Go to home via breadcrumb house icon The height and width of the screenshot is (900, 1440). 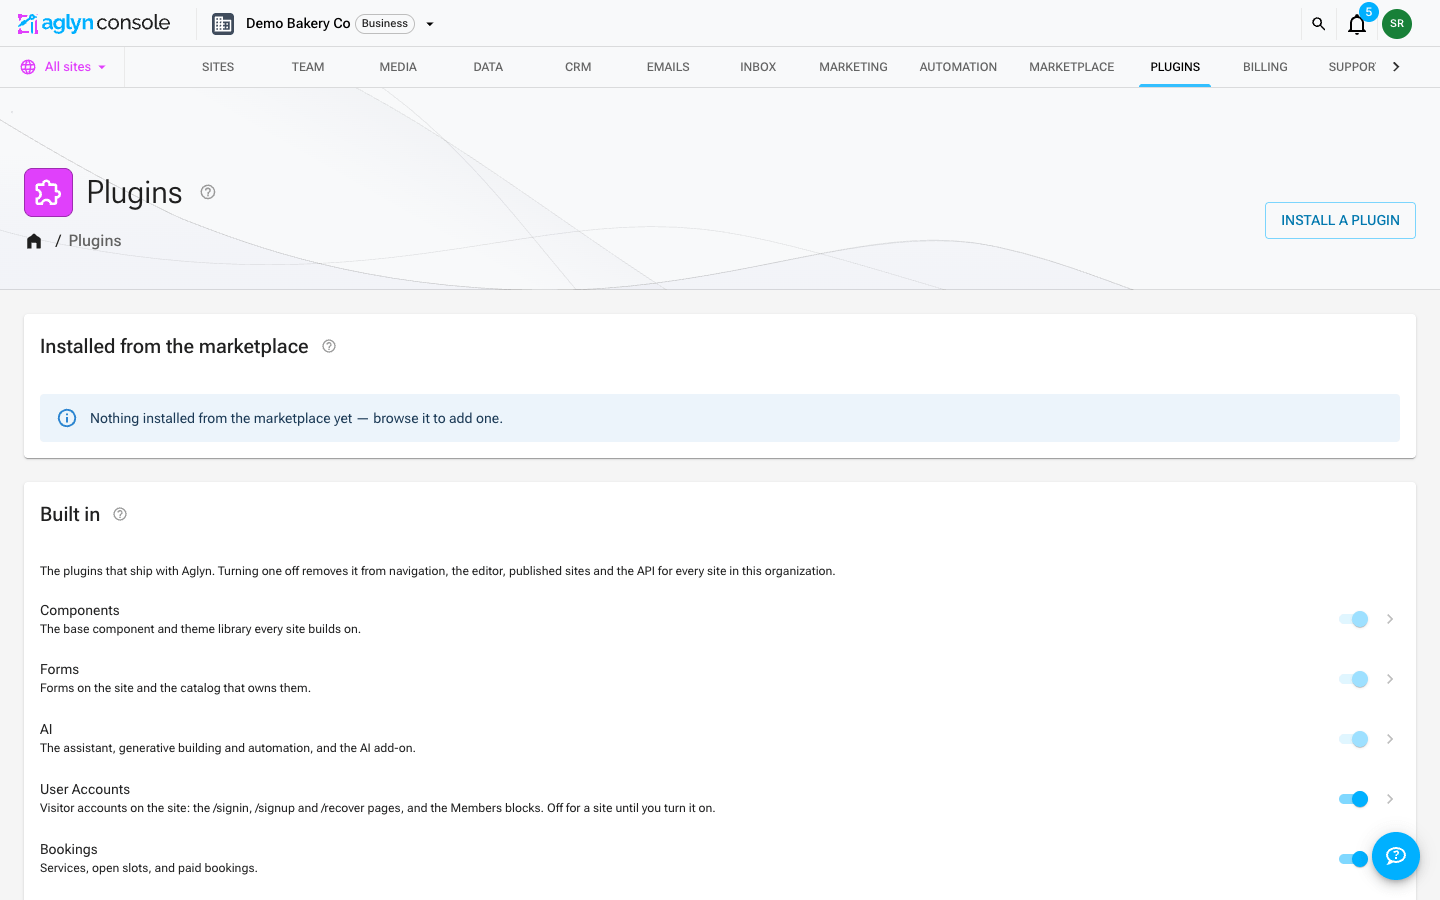coord(34,241)
